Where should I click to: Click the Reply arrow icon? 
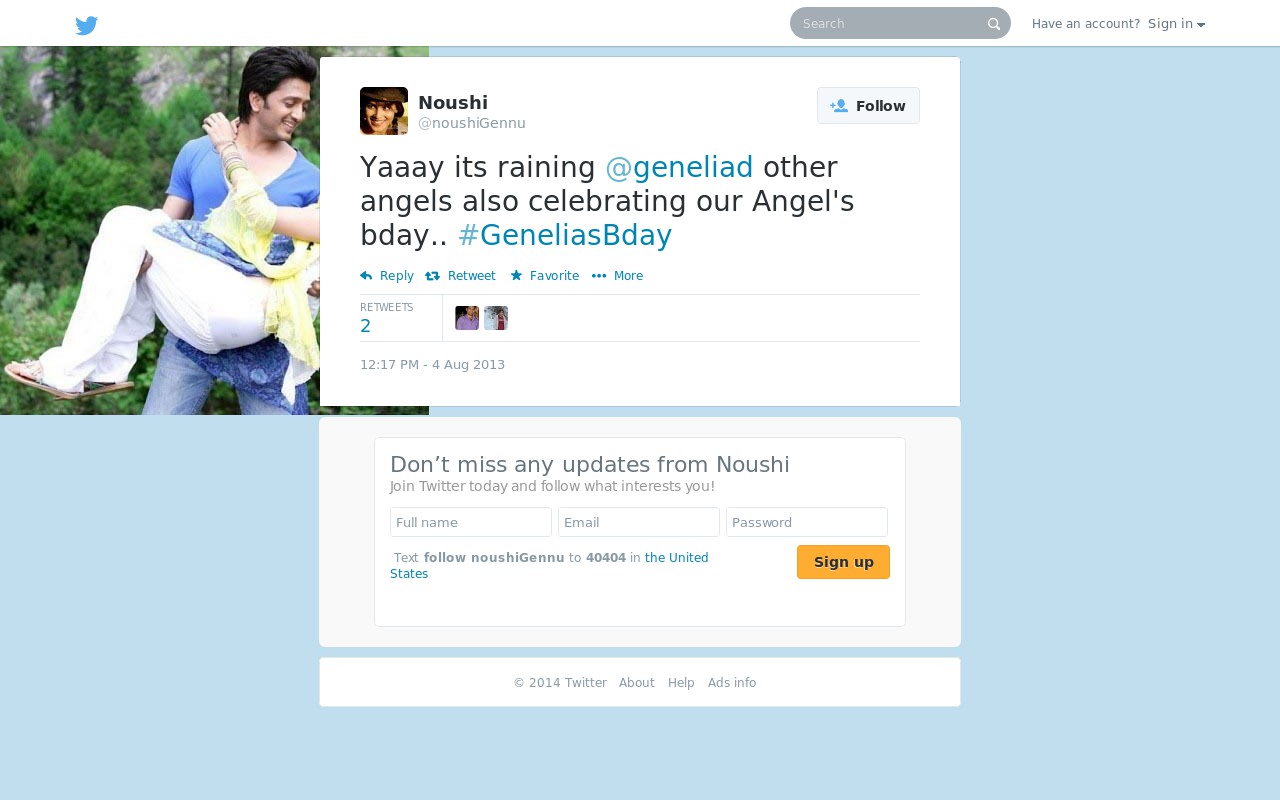tap(366, 276)
